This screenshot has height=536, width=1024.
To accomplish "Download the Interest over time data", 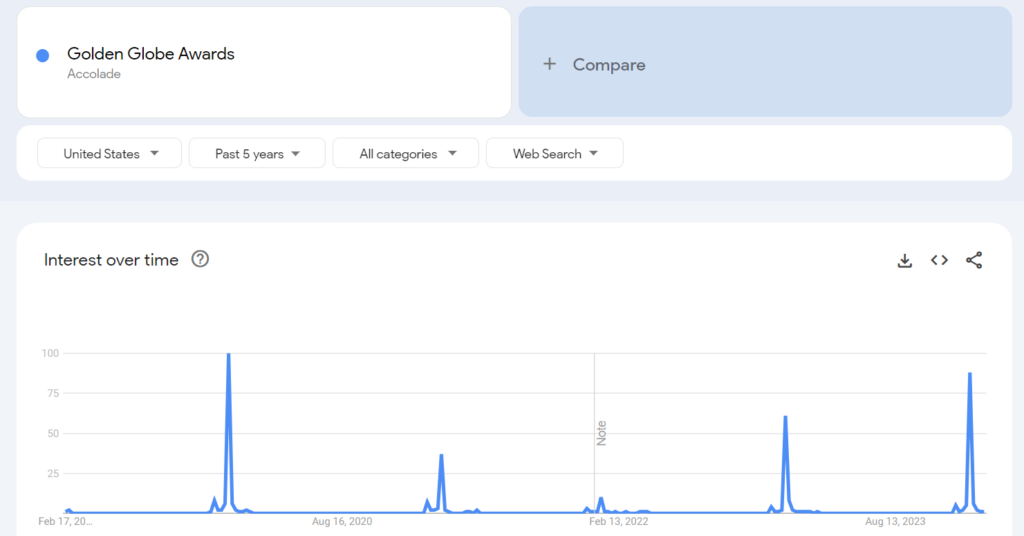I will (x=904, y=260).
